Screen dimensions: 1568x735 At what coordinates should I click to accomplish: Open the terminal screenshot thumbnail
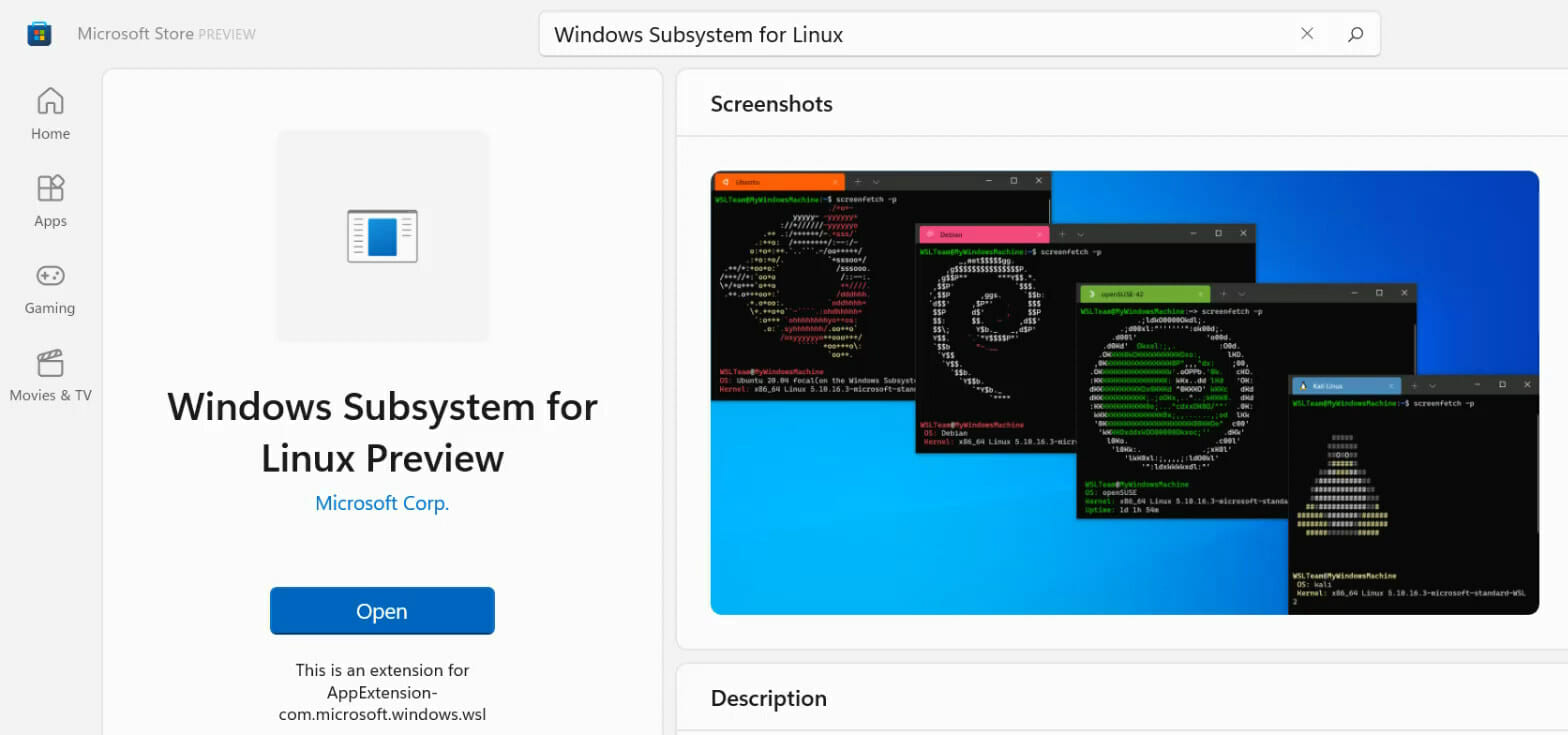tap(1124, 392)
